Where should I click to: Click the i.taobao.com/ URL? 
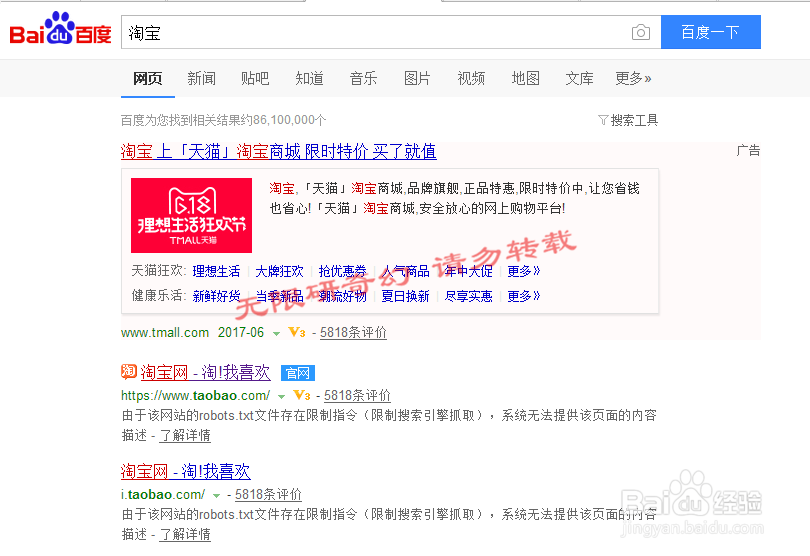[x=163, y=495]
